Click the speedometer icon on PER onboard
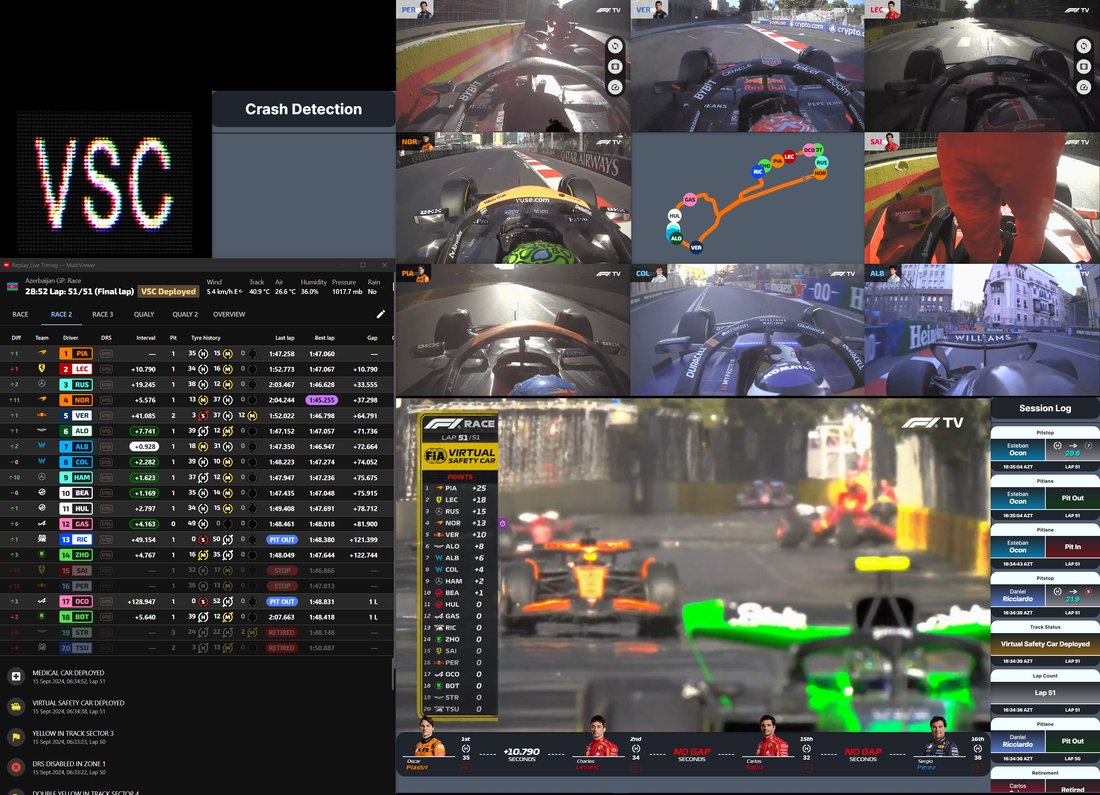 (615, 88)
